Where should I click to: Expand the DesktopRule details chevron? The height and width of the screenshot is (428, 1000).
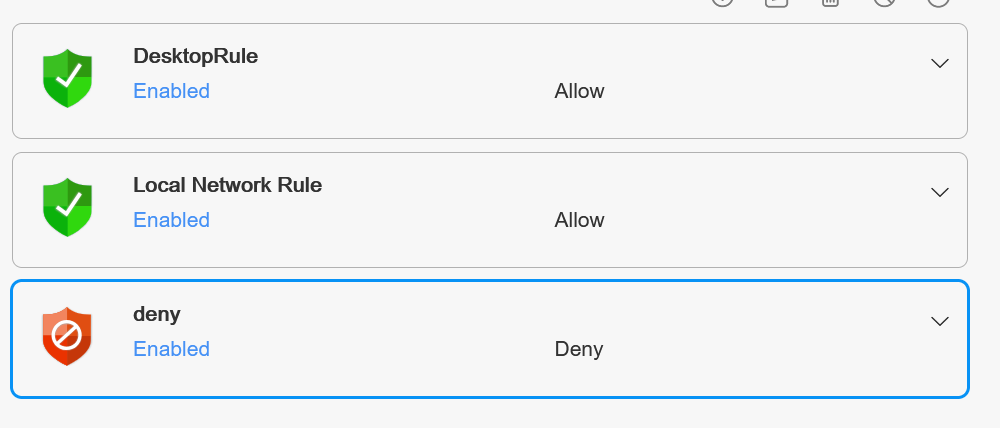click(x=939, y=63)
